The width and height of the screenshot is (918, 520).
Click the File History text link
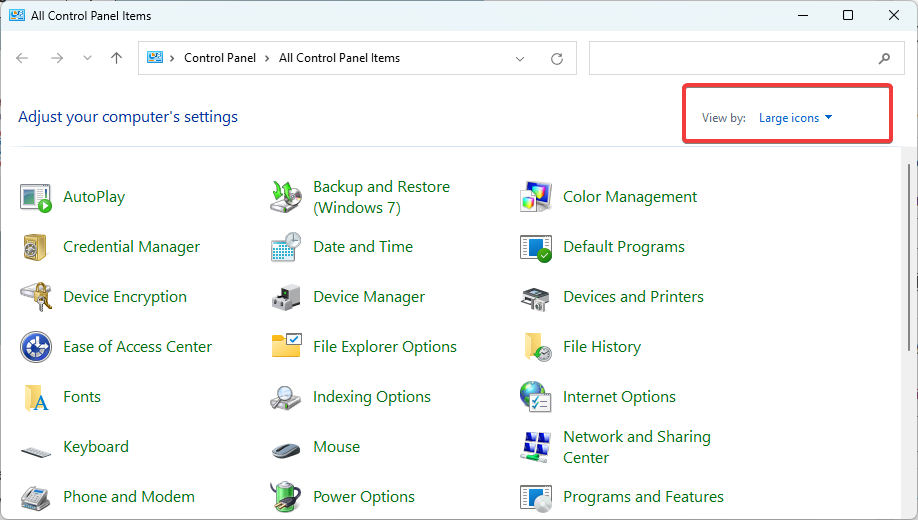click(x=602, y=347)
